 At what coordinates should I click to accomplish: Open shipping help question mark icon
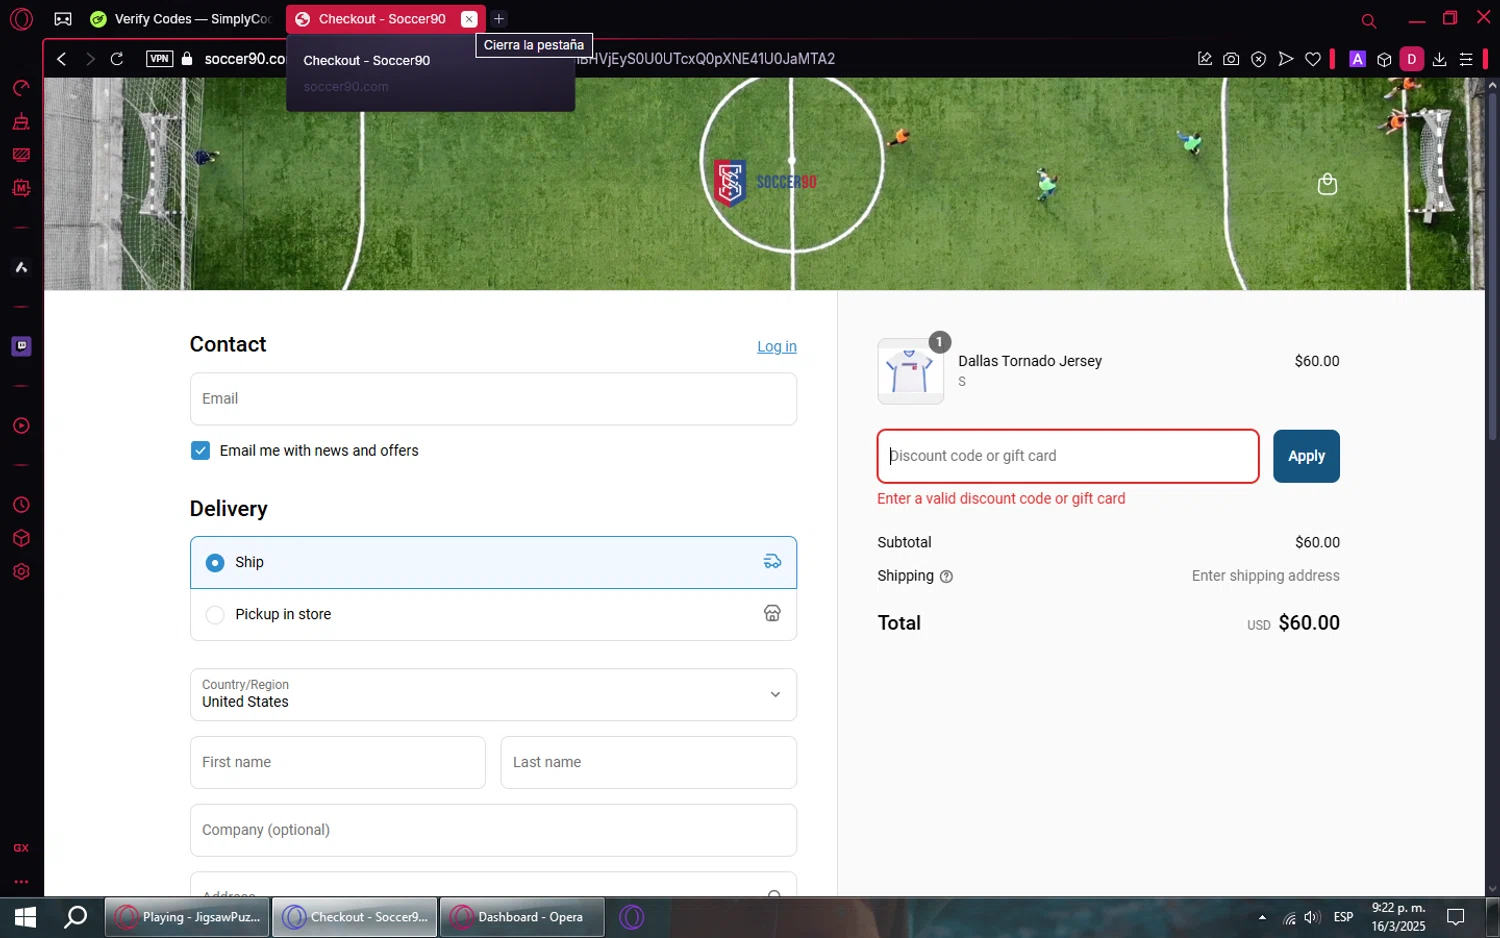946,577
